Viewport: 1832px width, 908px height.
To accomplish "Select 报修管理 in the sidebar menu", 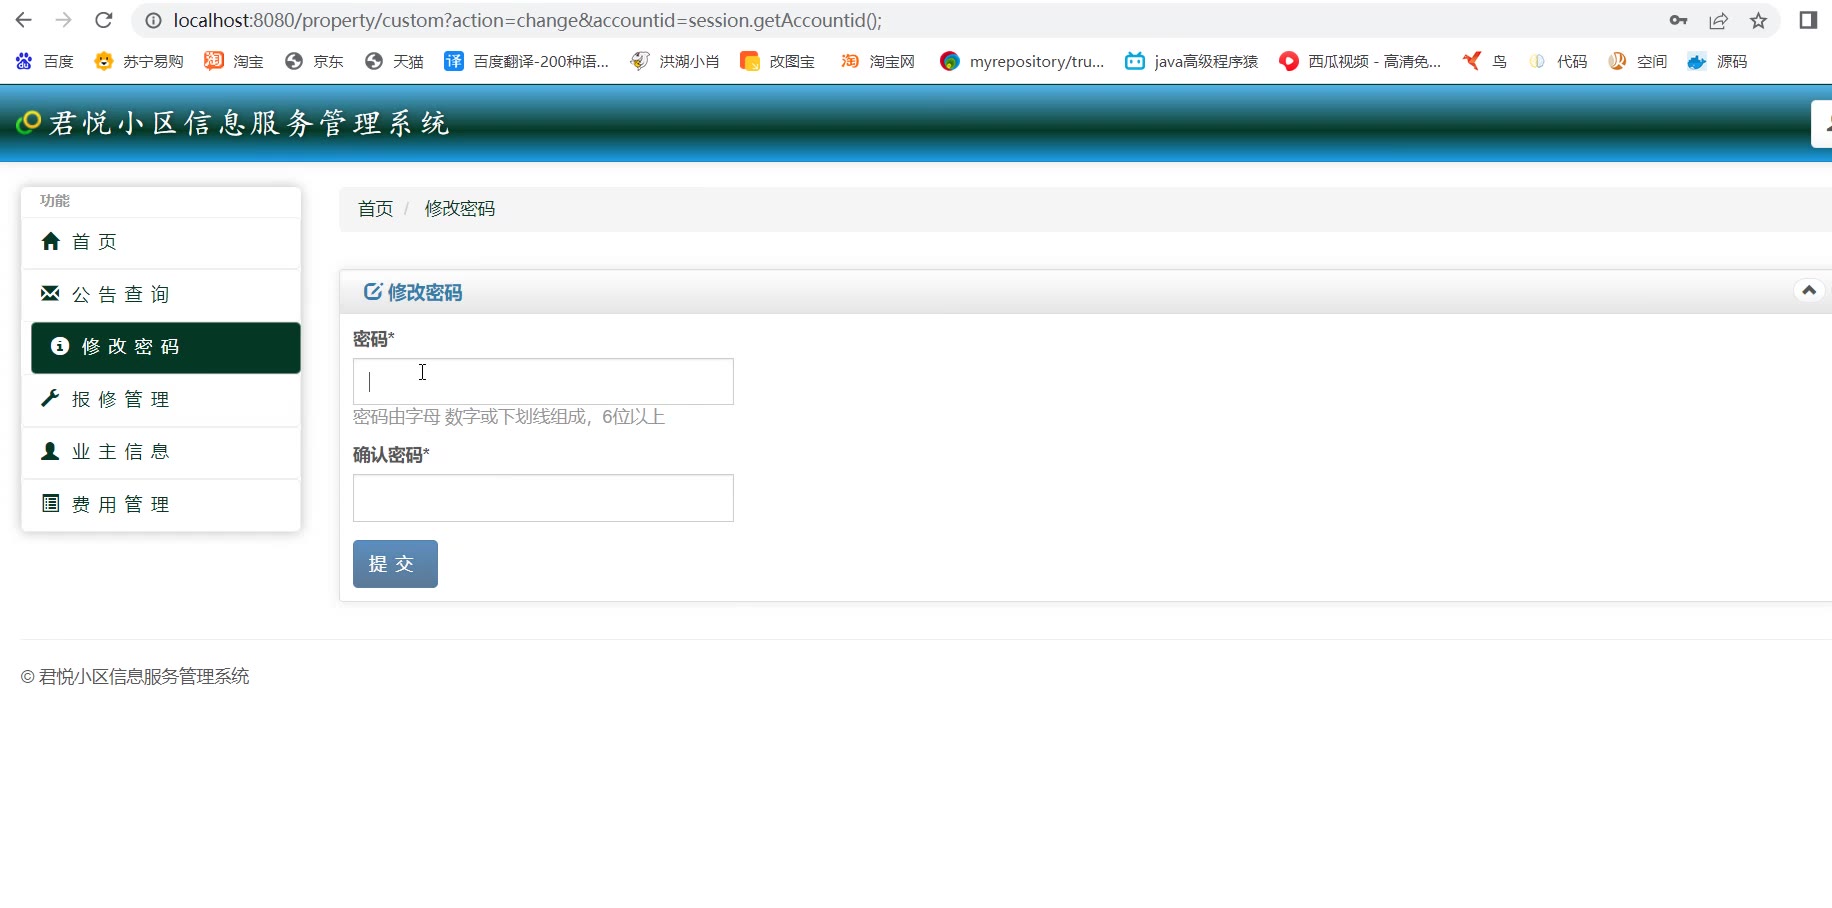I will 161,400.
